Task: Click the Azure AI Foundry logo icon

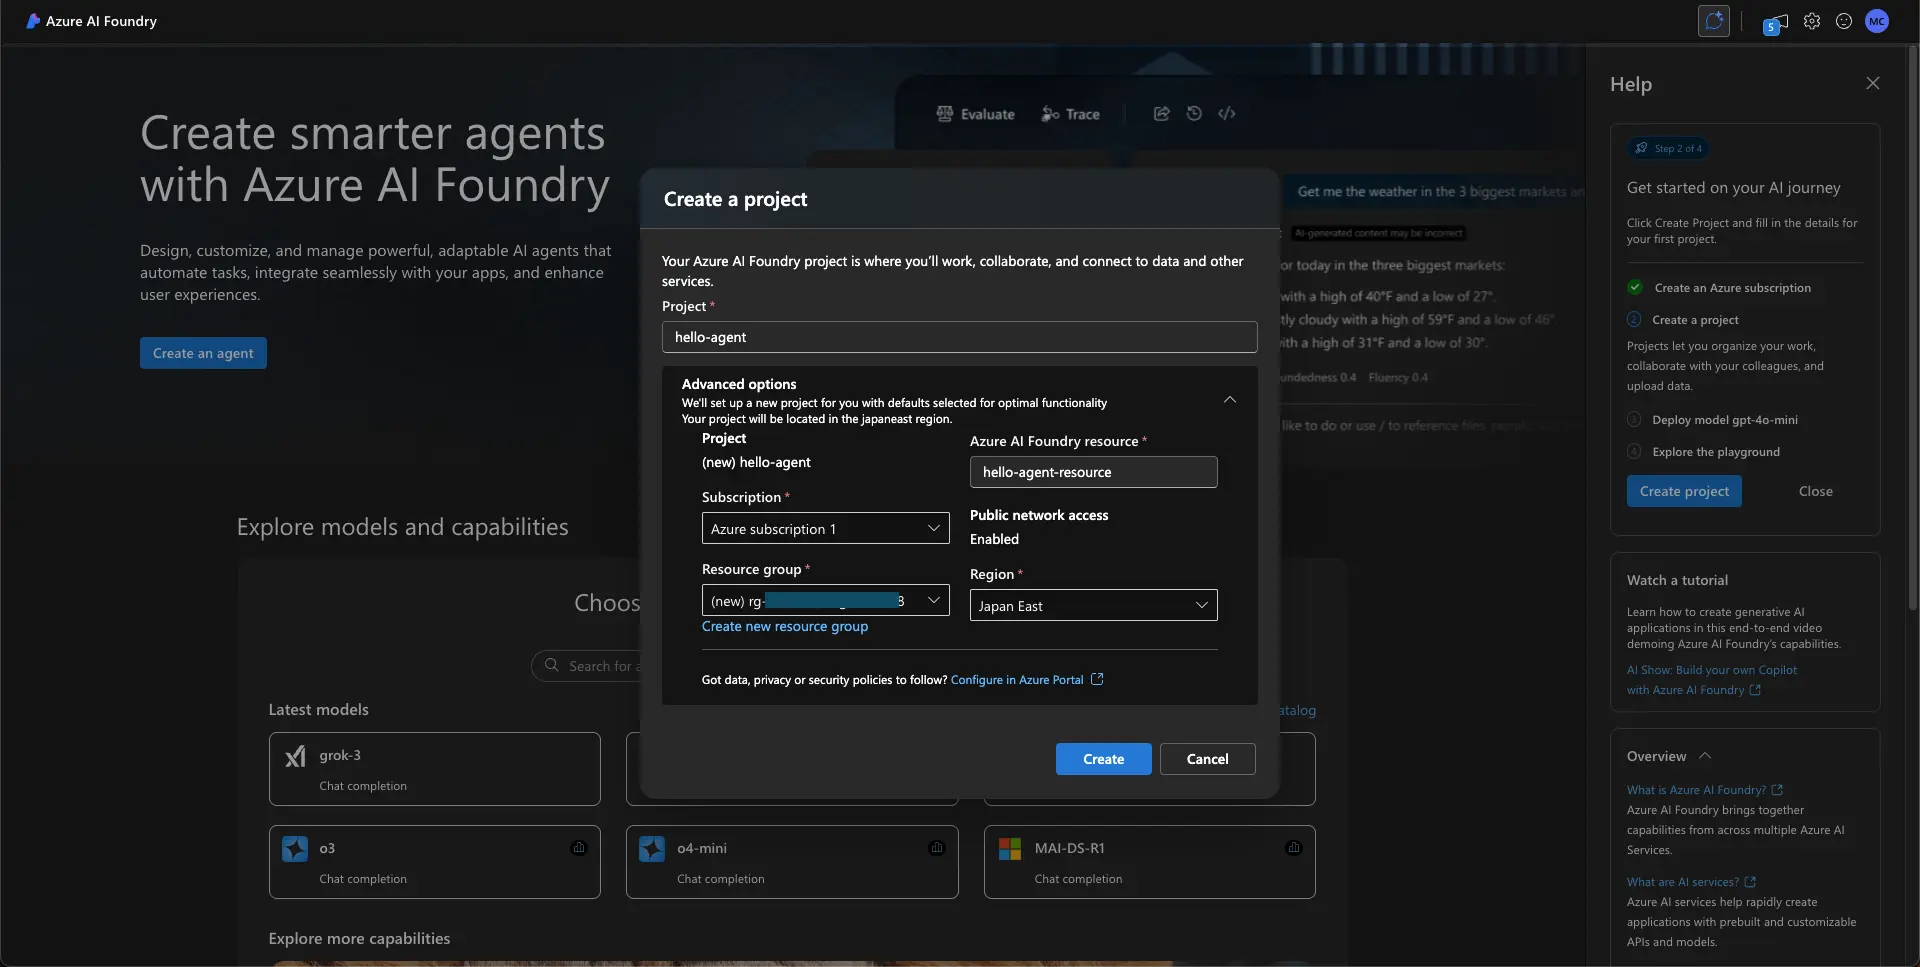Action: (x=33, y=21)
